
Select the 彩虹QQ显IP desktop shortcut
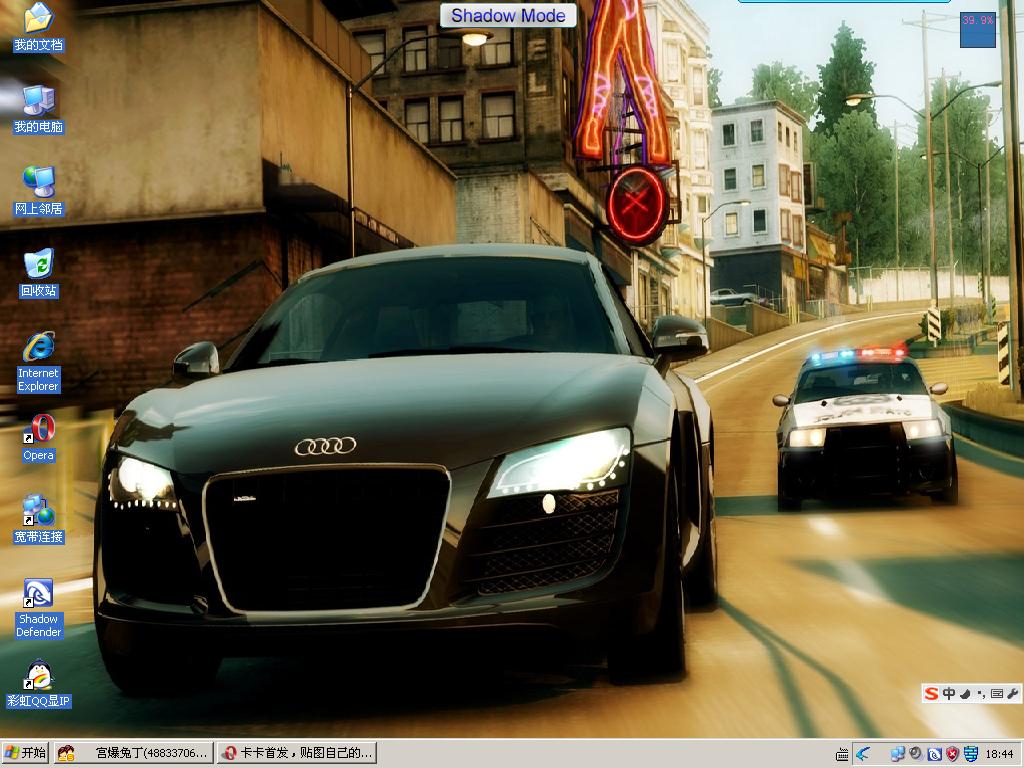pos(39,684)
